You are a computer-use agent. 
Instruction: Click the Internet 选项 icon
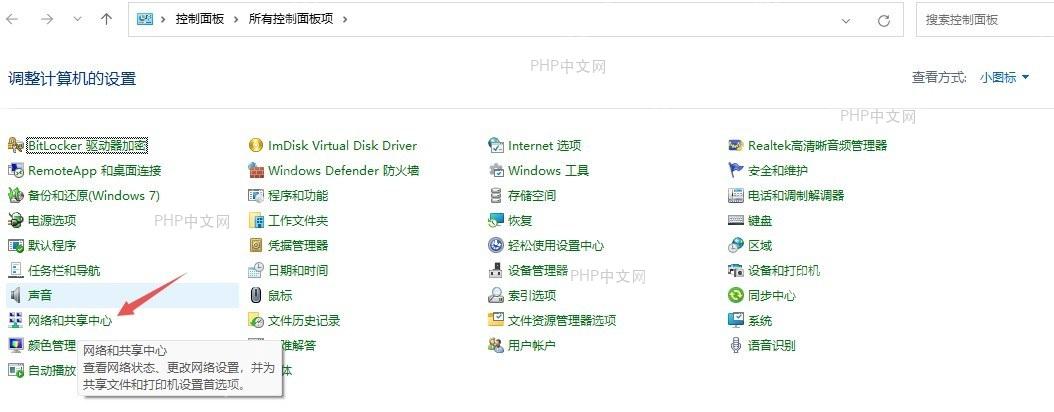[x=496, y=145]
